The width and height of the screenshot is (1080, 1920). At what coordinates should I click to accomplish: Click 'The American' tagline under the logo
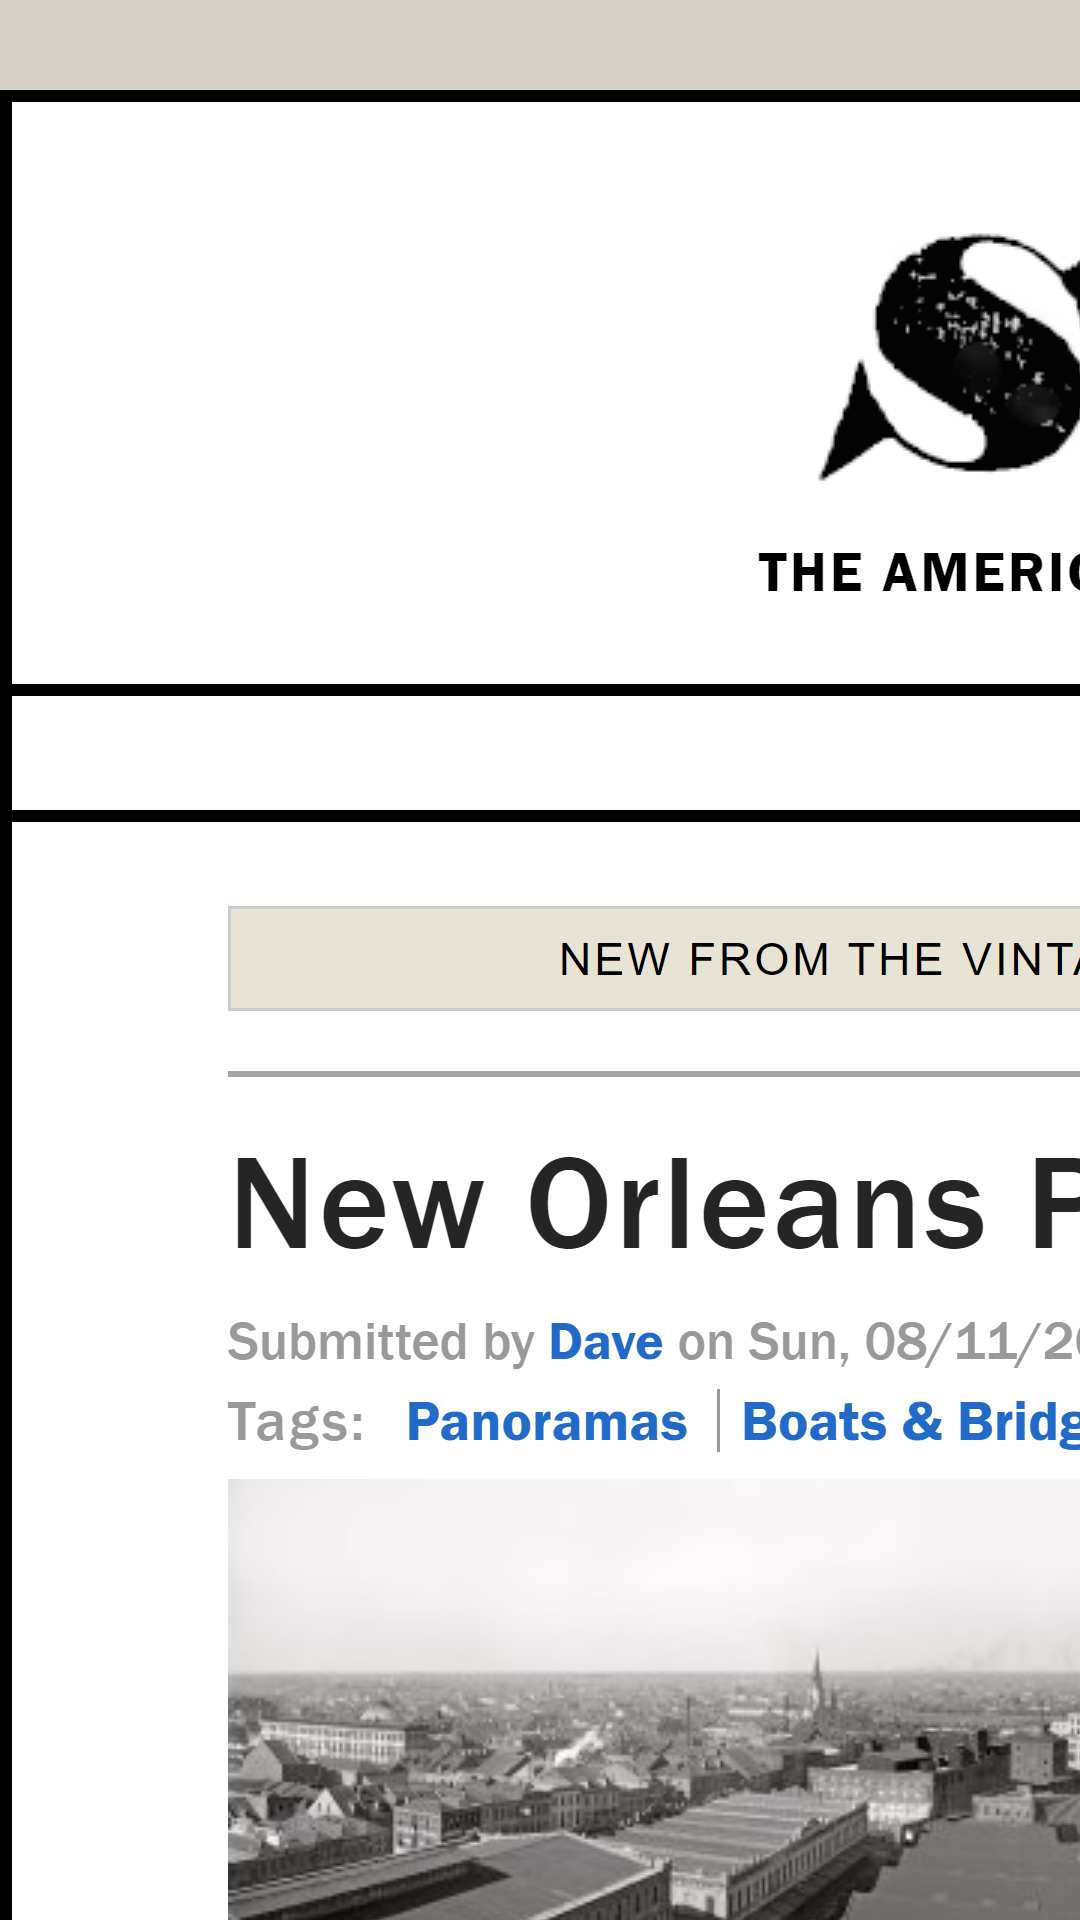pyautogui.click(x=919, y=574)
